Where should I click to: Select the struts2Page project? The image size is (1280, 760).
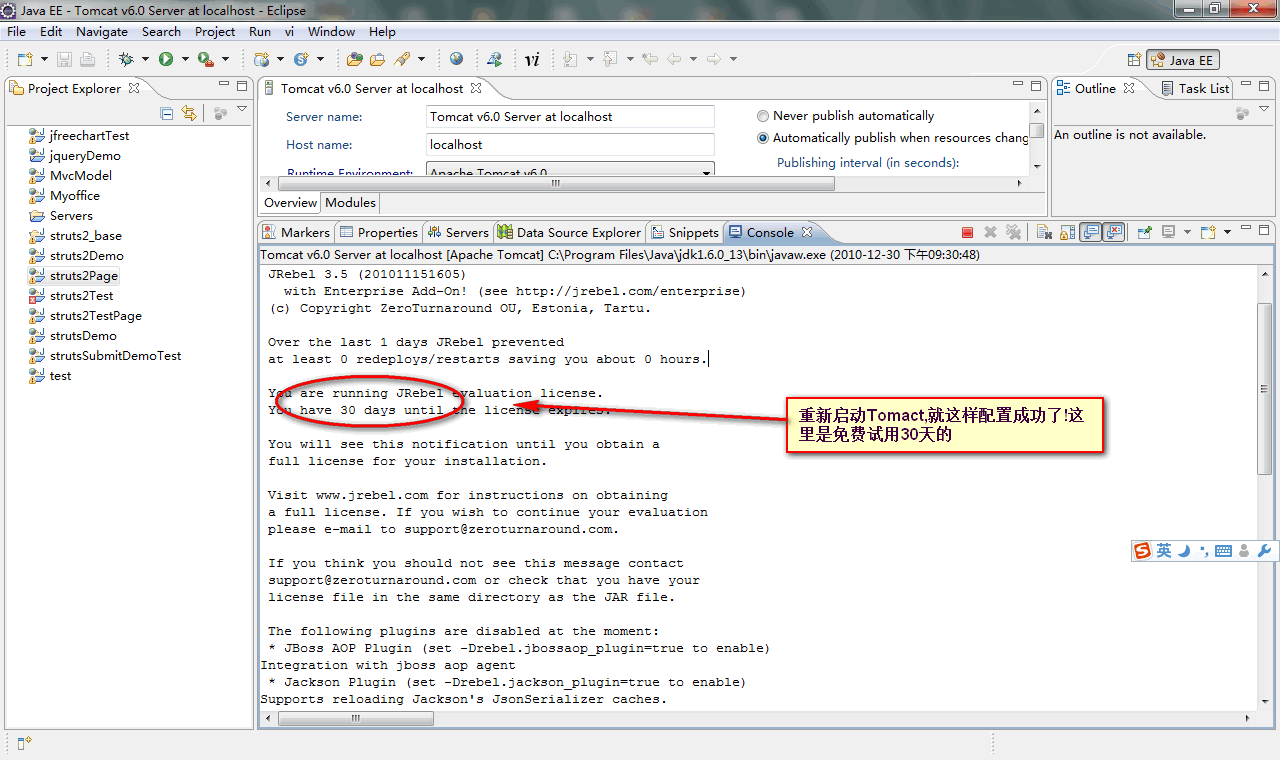point(75,276)
